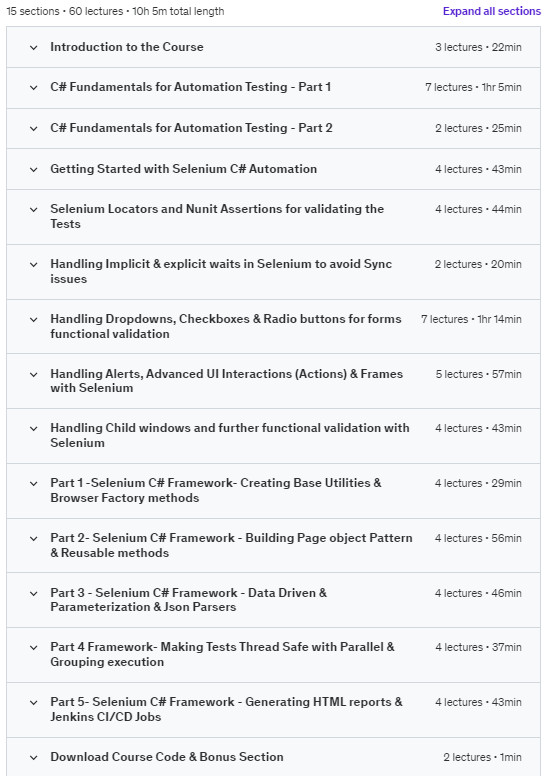
Task: Expand Part 2 Page object Pattern chevron
Action: (34, 538)
